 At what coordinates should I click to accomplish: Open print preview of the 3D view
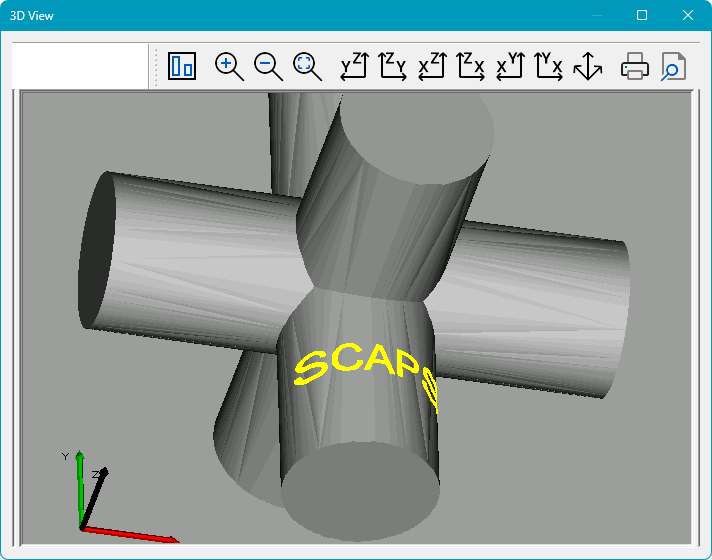[x=673, y=66]
